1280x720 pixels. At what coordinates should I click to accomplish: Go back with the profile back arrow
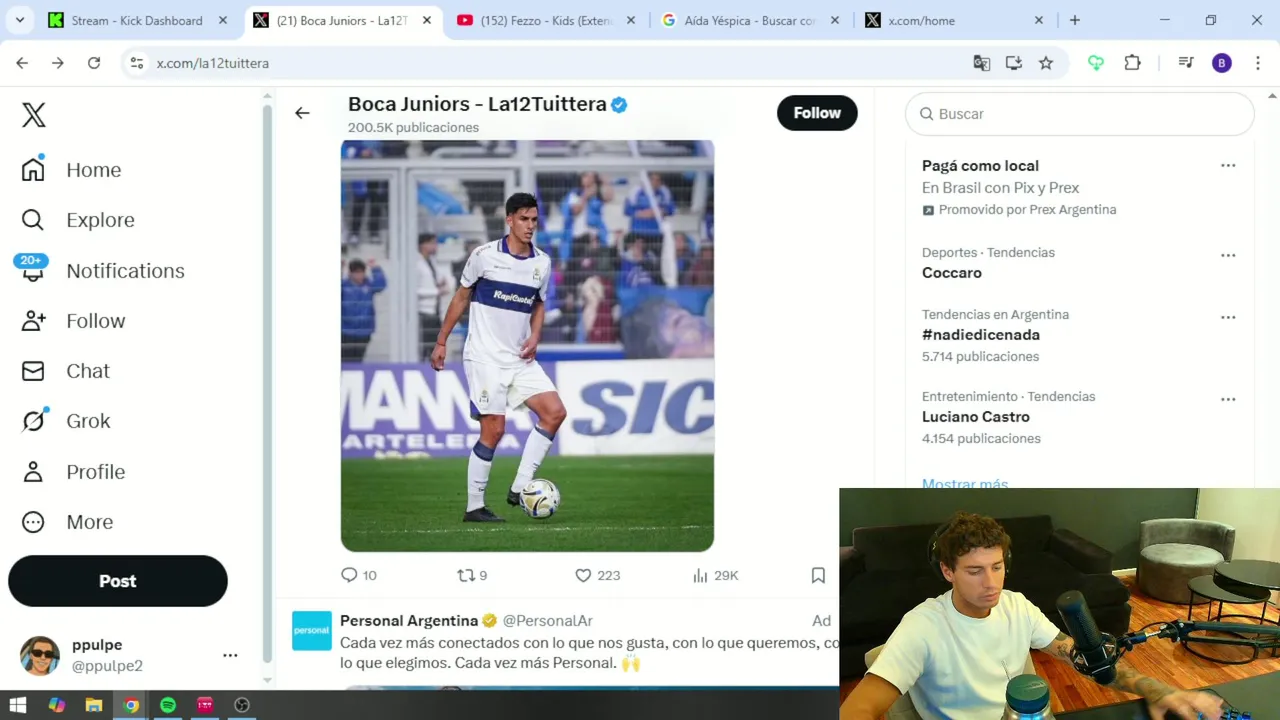[x=302, y=113]
